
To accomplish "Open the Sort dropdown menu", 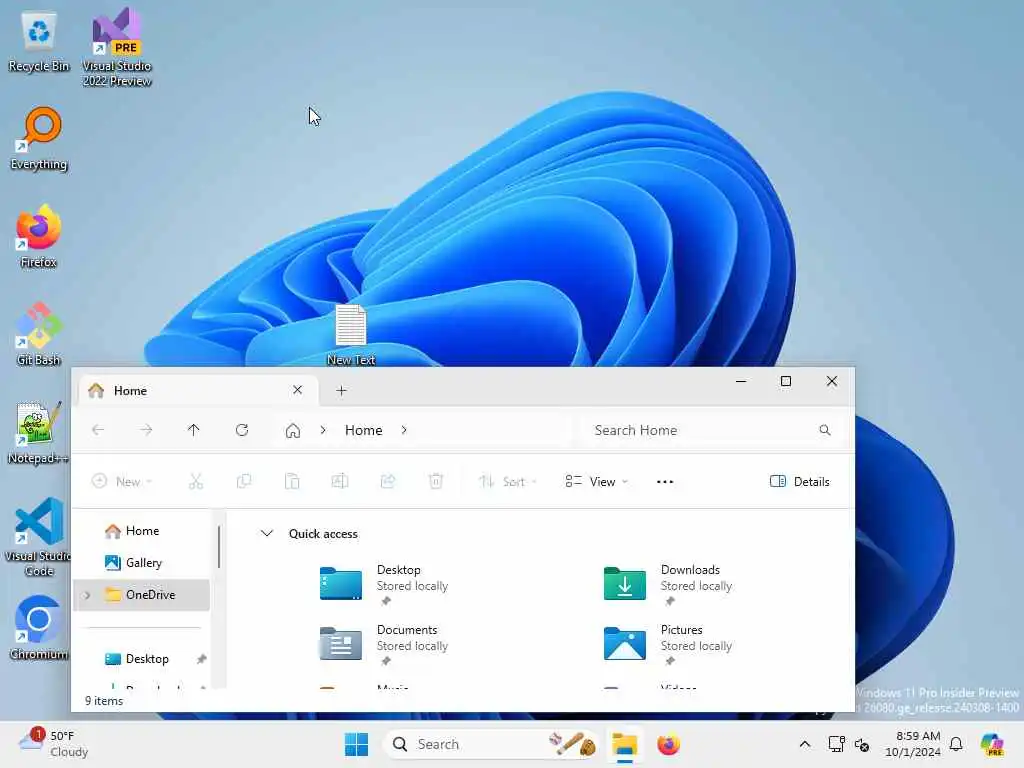I will click(508, 482).
